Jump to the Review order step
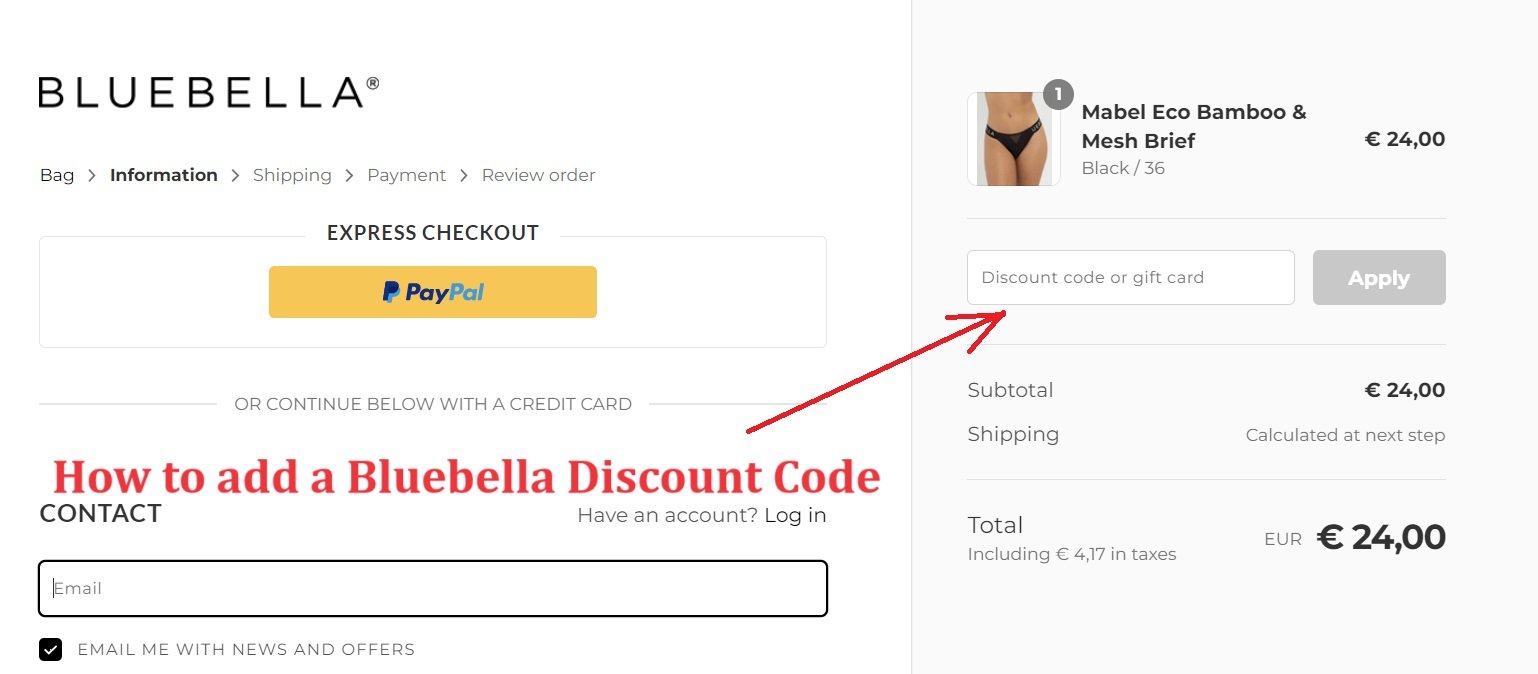The height and width of the screenshot is (674, 1538). coord(538,175)
